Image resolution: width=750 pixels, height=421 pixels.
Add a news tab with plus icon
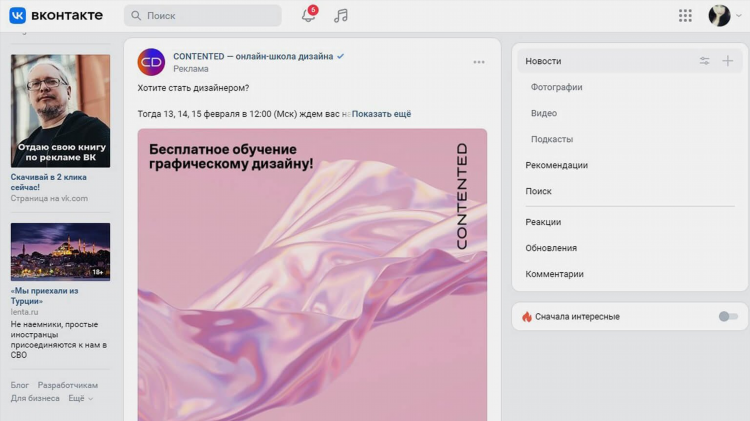(x=728, y=61)
